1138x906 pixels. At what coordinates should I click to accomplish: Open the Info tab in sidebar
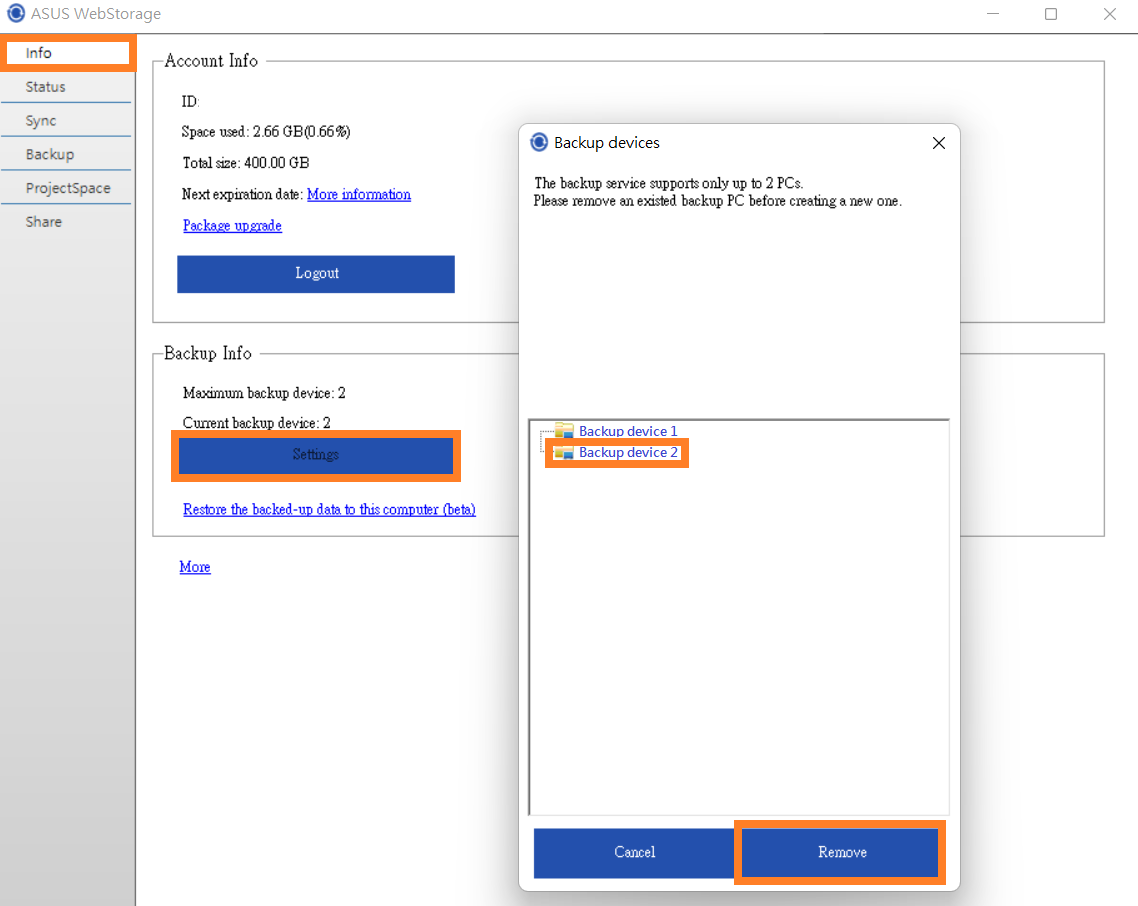(x=67, y=53)
